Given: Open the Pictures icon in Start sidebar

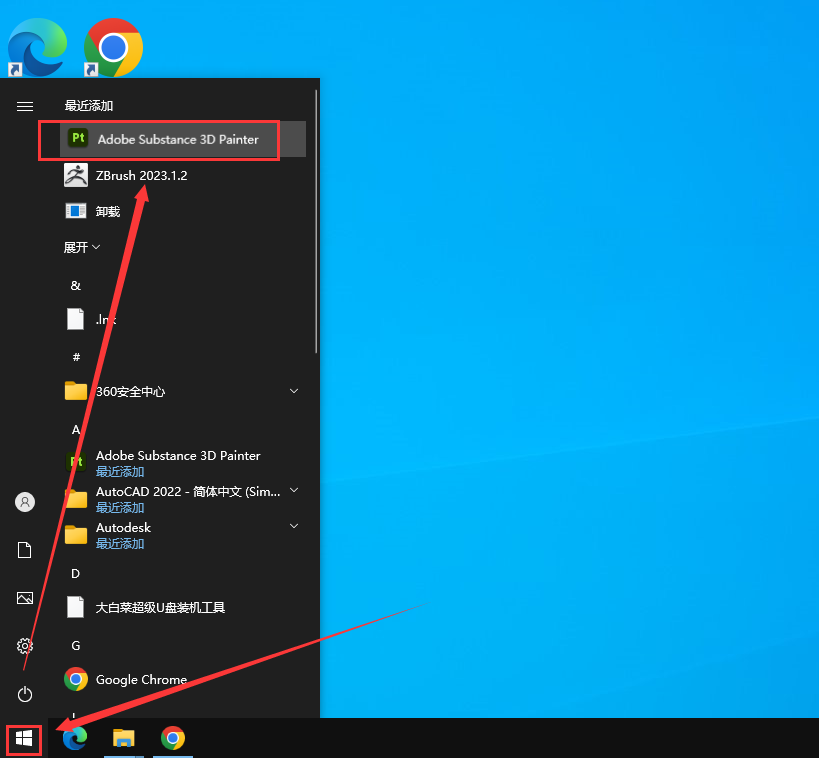Looking at the screenshot, I should (25, 598).
